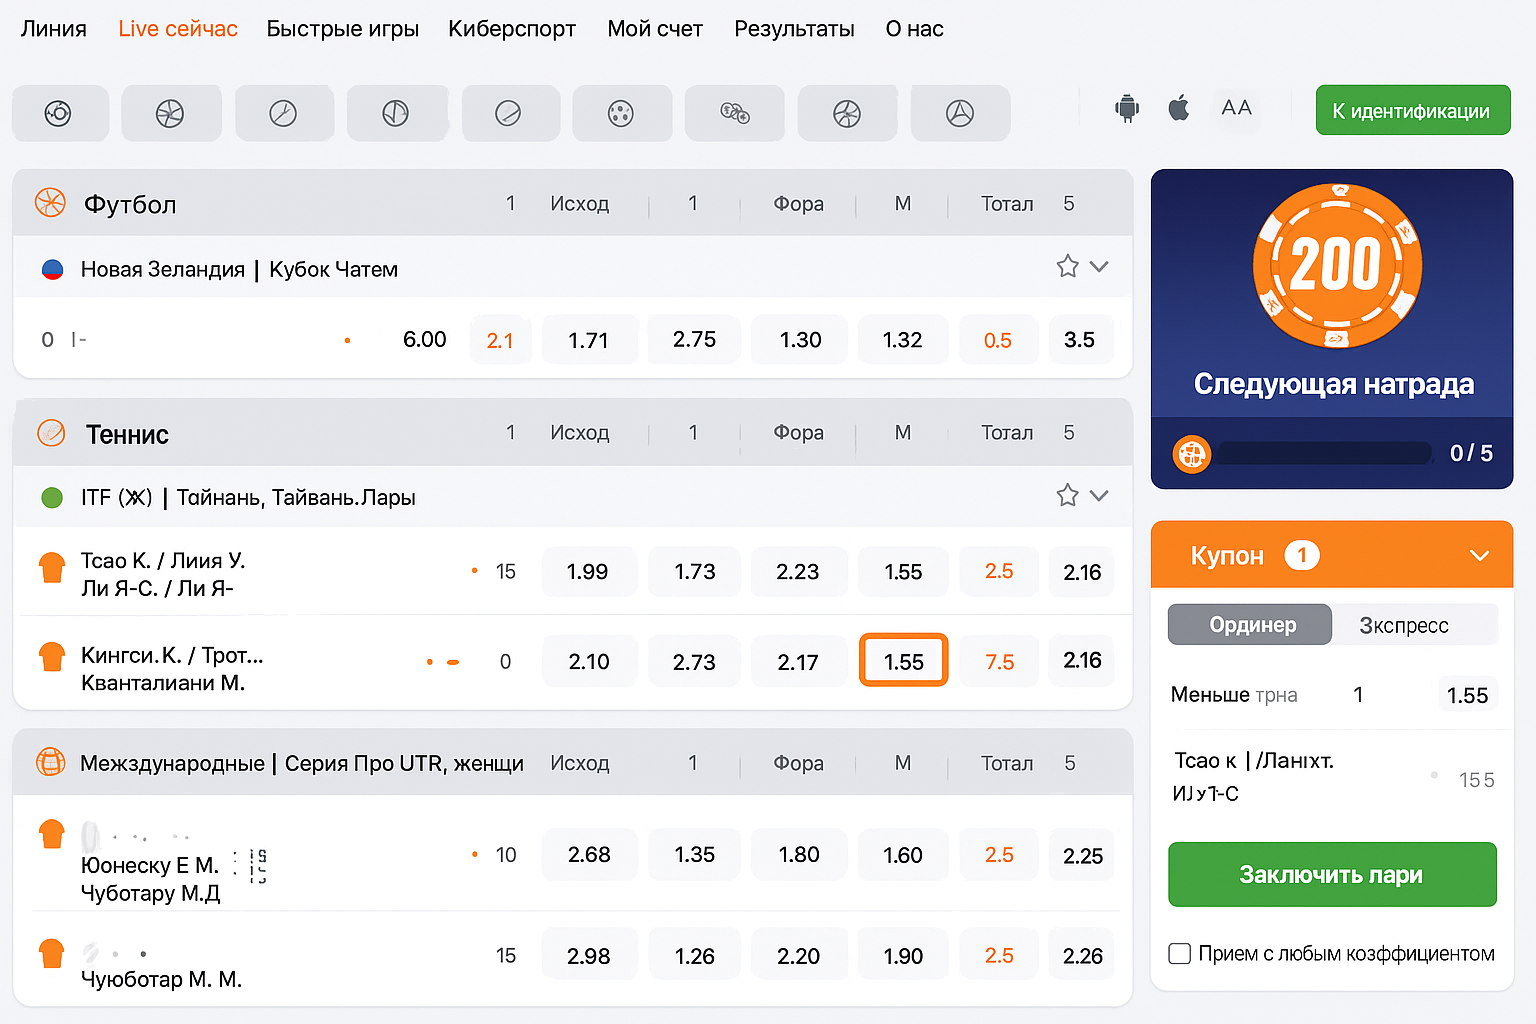The image size is (1536, 1024).
Task: Click the 0/5 reward progress bar
Action: coord(1325,454)
